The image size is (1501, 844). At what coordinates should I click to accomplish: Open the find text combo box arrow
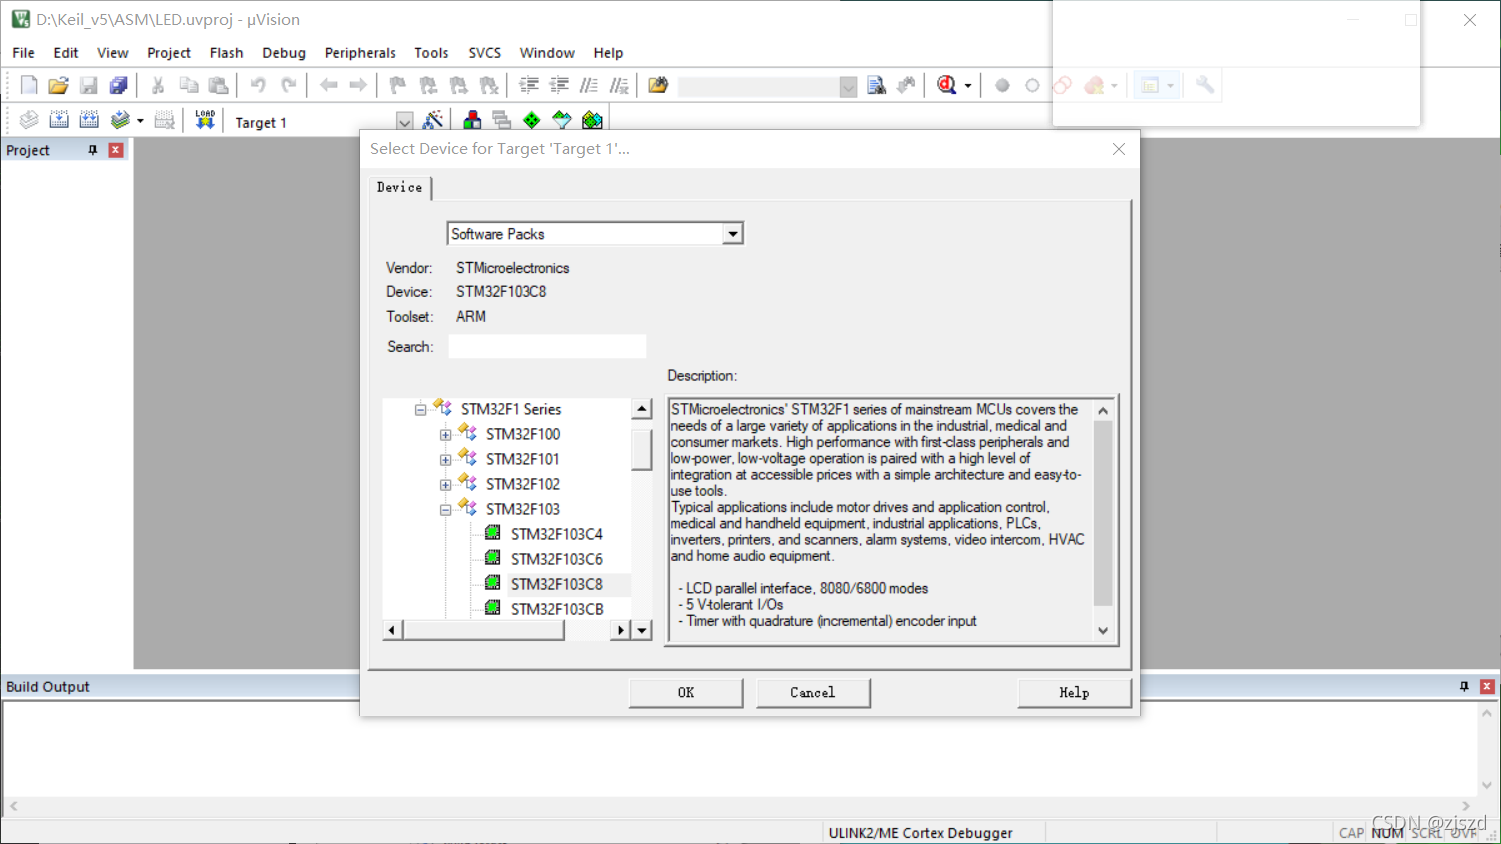pyautogui.click(x=848, y=87)
